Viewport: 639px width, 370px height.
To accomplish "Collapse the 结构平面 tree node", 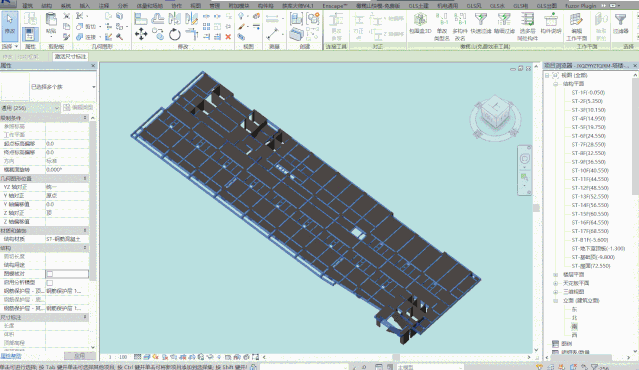I will point(555,84).
